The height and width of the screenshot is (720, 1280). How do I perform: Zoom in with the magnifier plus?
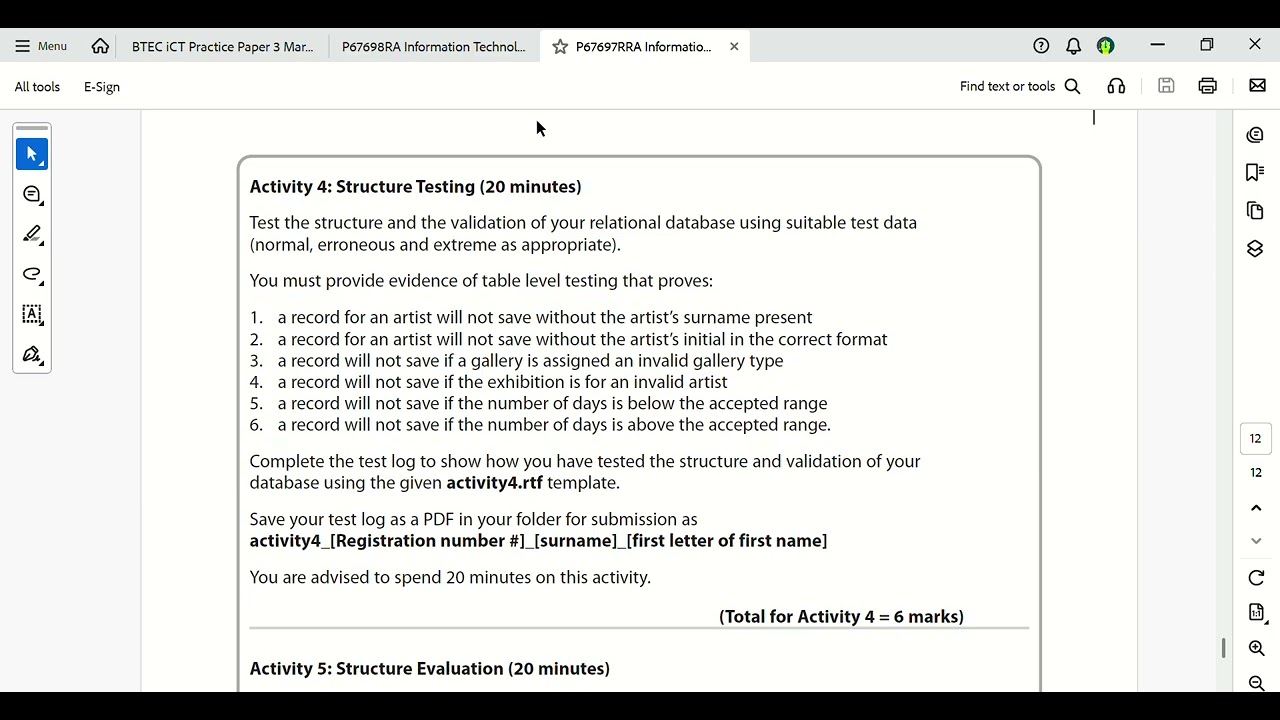[1256, 648]
